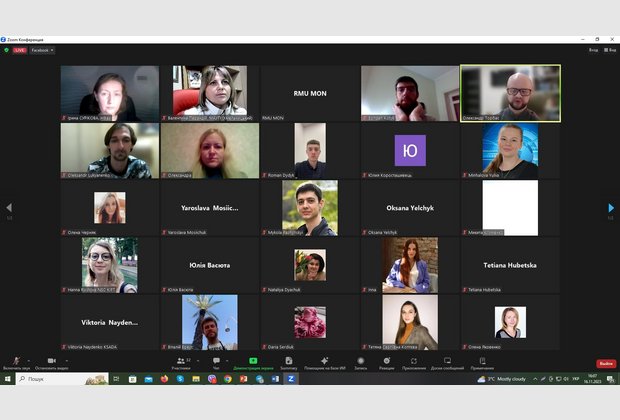Open Word from the taskbar
Image resolution: width=620 pixels, height=420 pixels.
click(x=275, y=379)
